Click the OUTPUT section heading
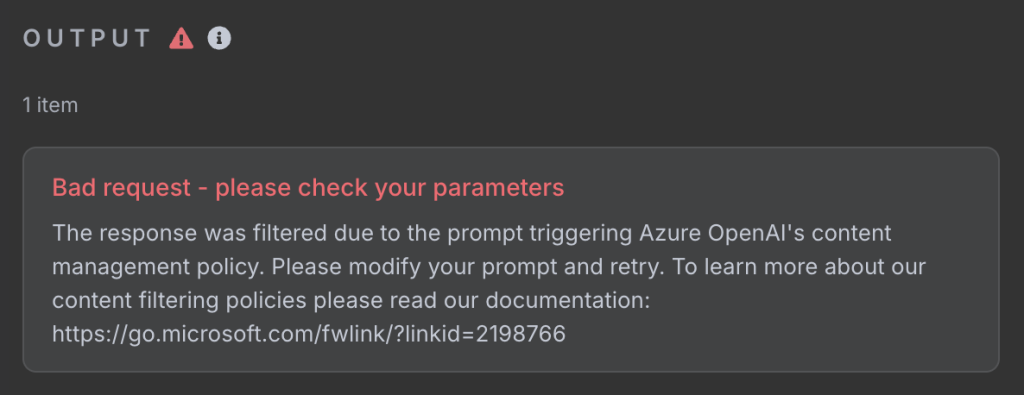This screenshot has height=395, width=1024. click(x=87, y=39)
